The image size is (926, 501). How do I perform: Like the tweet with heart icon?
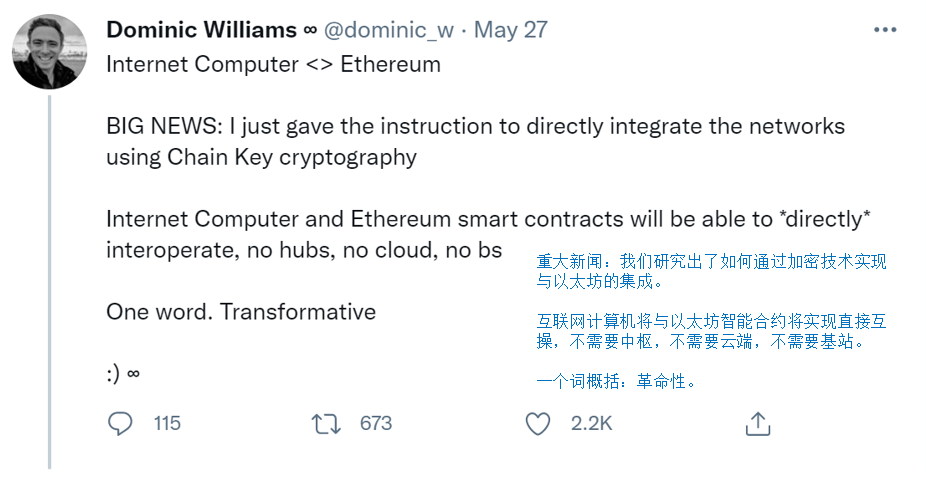tap(537, 424)
